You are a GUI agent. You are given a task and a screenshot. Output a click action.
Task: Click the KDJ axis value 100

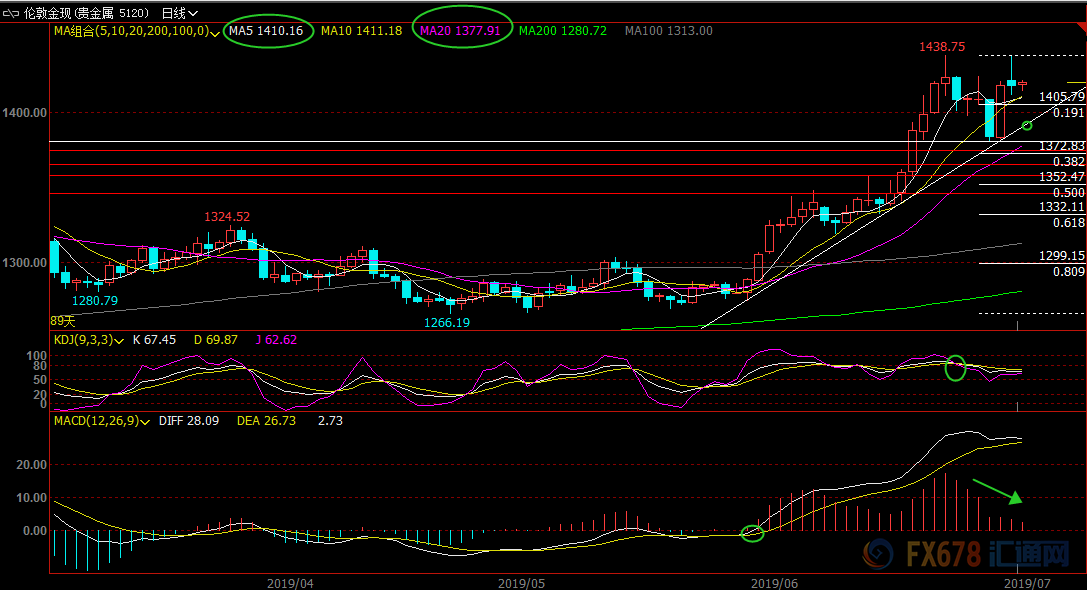coord(36,356)
